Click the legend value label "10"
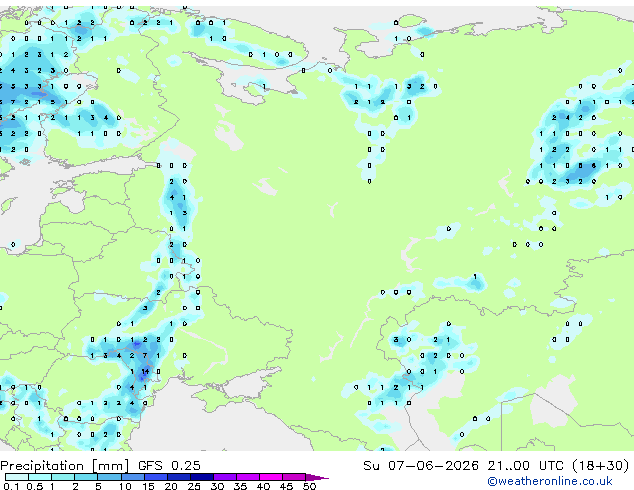The image size is (634, 490). 125,486
